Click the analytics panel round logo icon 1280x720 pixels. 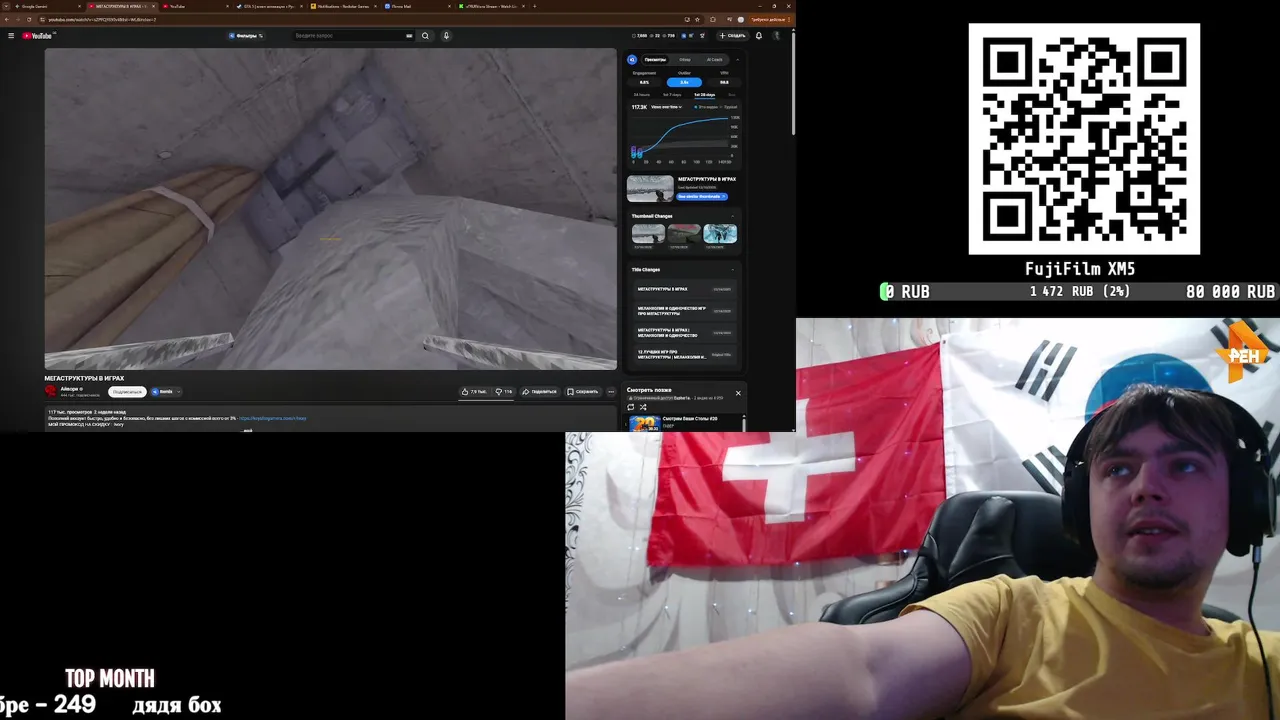click(x=632, y=60)
